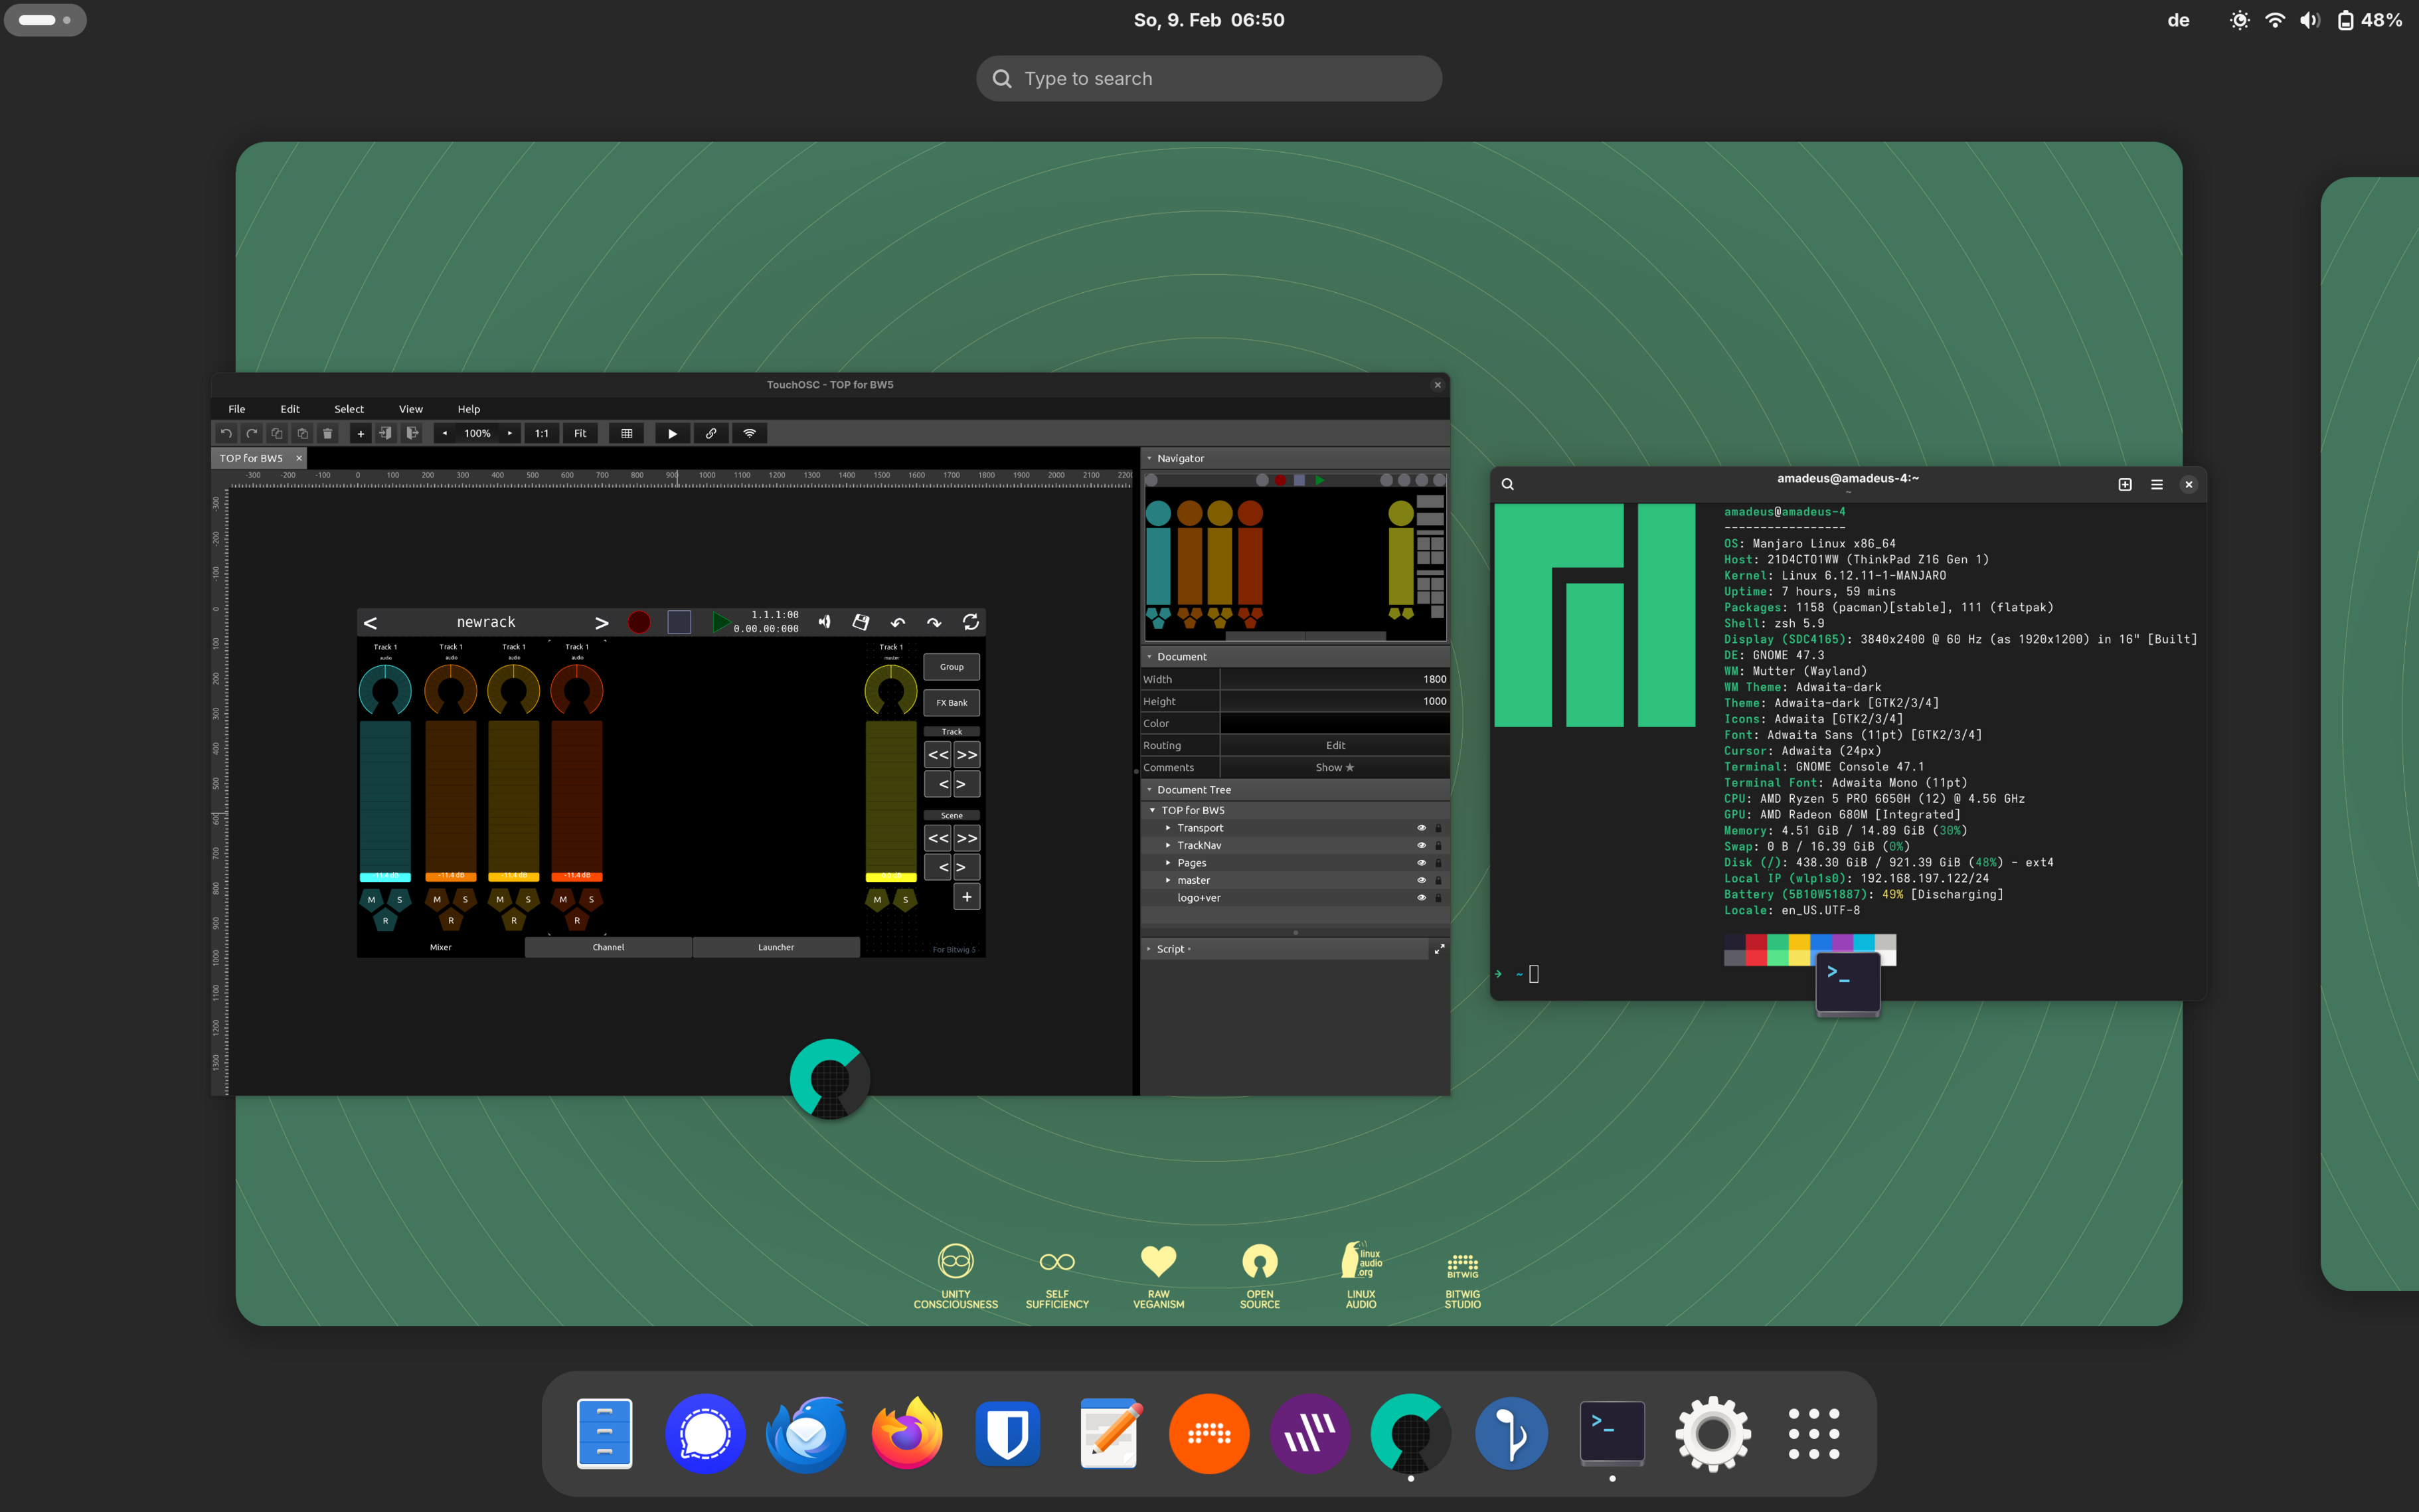2419x1512 pixels.
Task: Collapse the Navigator panel
Action: coord(1149,458)
